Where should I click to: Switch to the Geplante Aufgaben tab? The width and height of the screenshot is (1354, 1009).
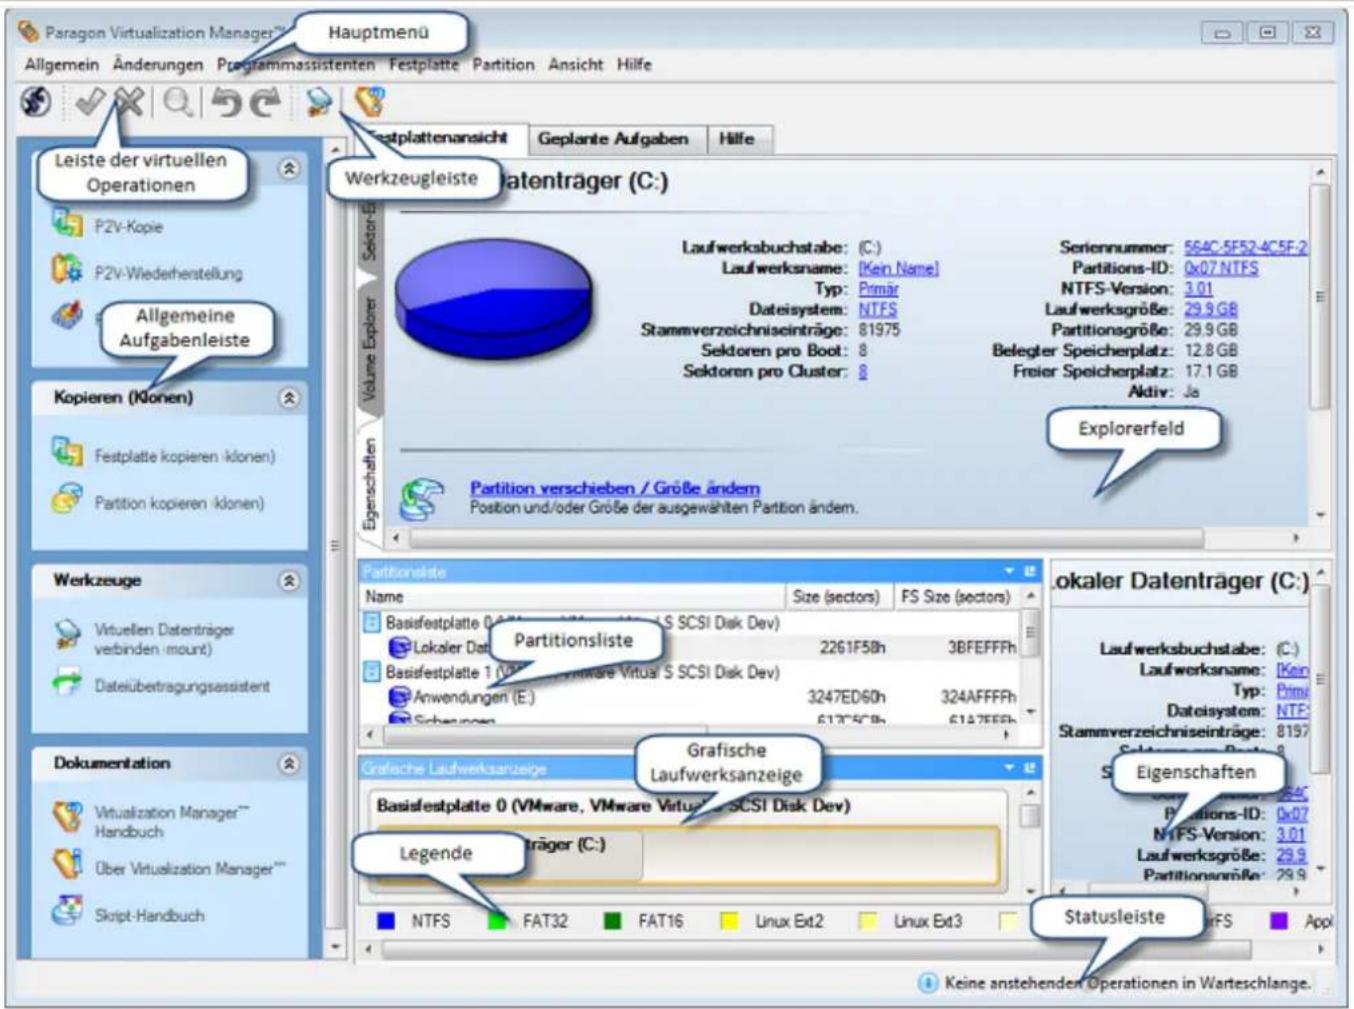pos(613,139)
